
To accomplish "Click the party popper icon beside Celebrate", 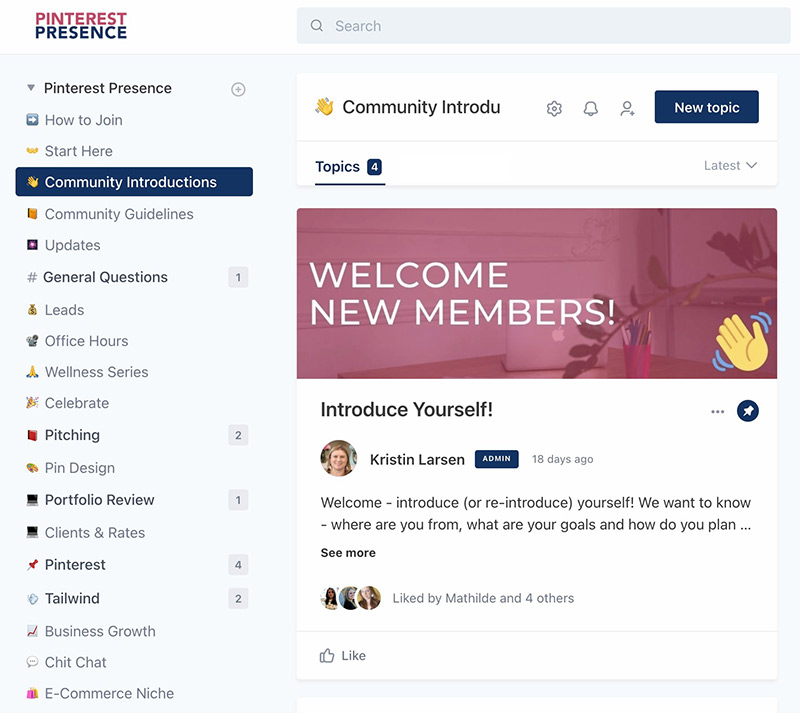I will 32,403.
